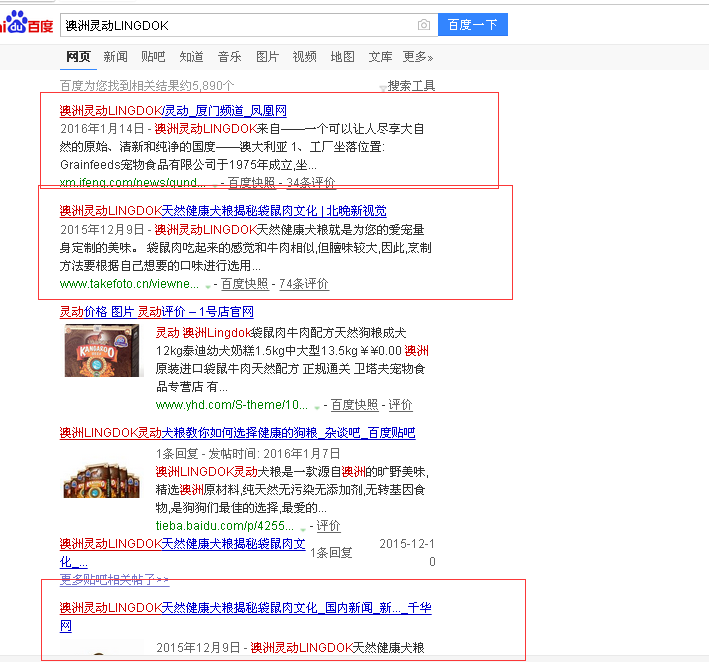Open result 澳洲灵动LINGDOK/灵动_厦门频道_凤凰网
Viewport: 709px width, 662px height.
pyautogui.click(x=173, y=111)
